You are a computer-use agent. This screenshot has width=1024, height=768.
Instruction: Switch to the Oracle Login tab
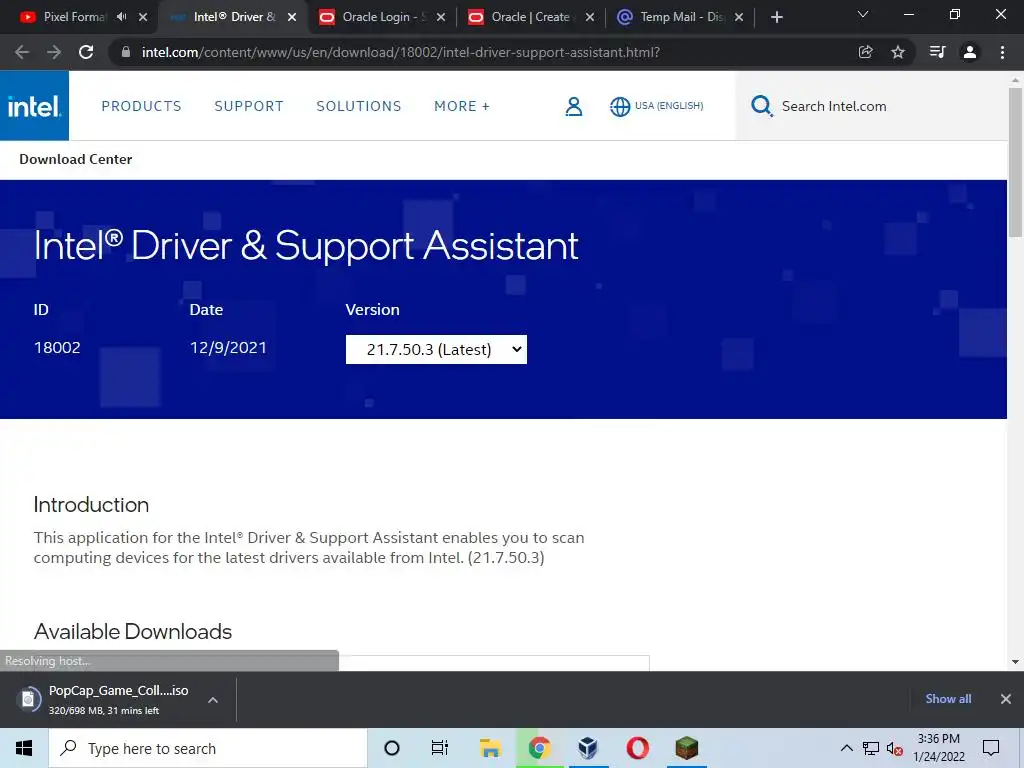374,17
